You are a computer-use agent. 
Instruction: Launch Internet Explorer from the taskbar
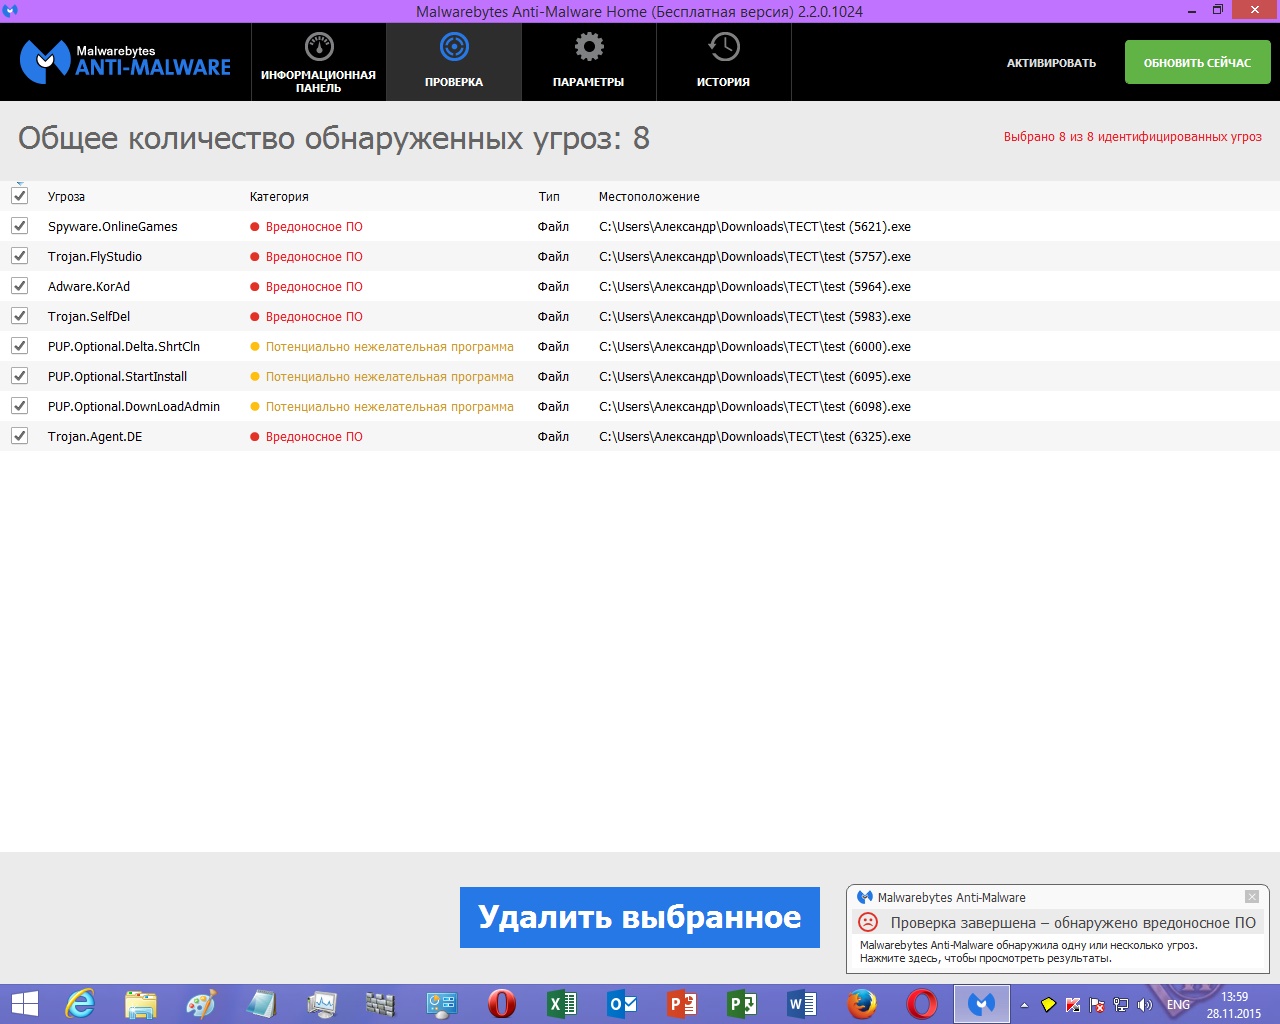80,1003
